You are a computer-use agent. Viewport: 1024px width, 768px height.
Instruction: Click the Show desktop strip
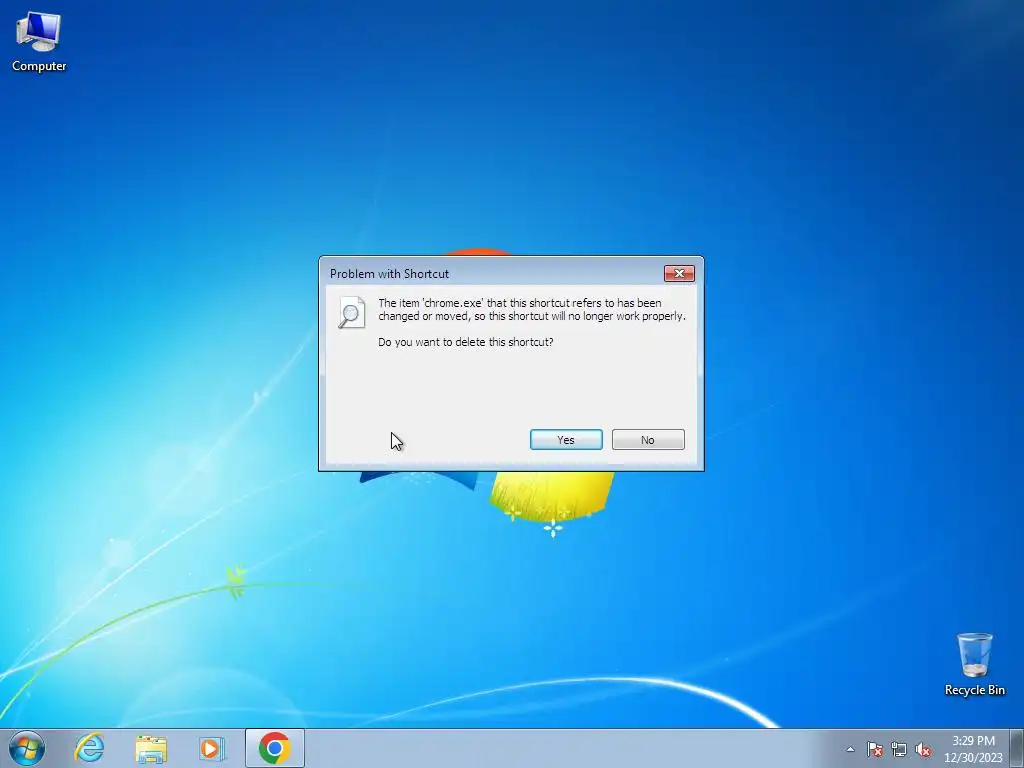1017,748
